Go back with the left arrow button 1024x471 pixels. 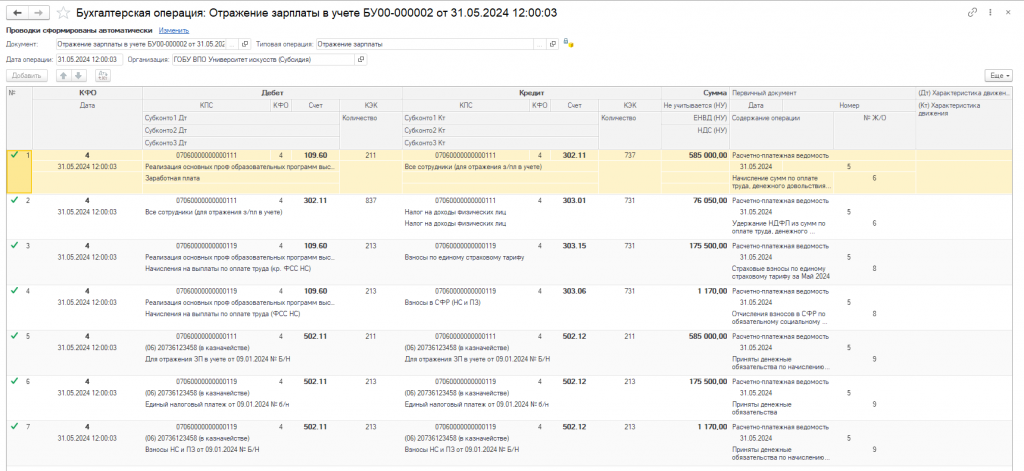click(18, 12)
